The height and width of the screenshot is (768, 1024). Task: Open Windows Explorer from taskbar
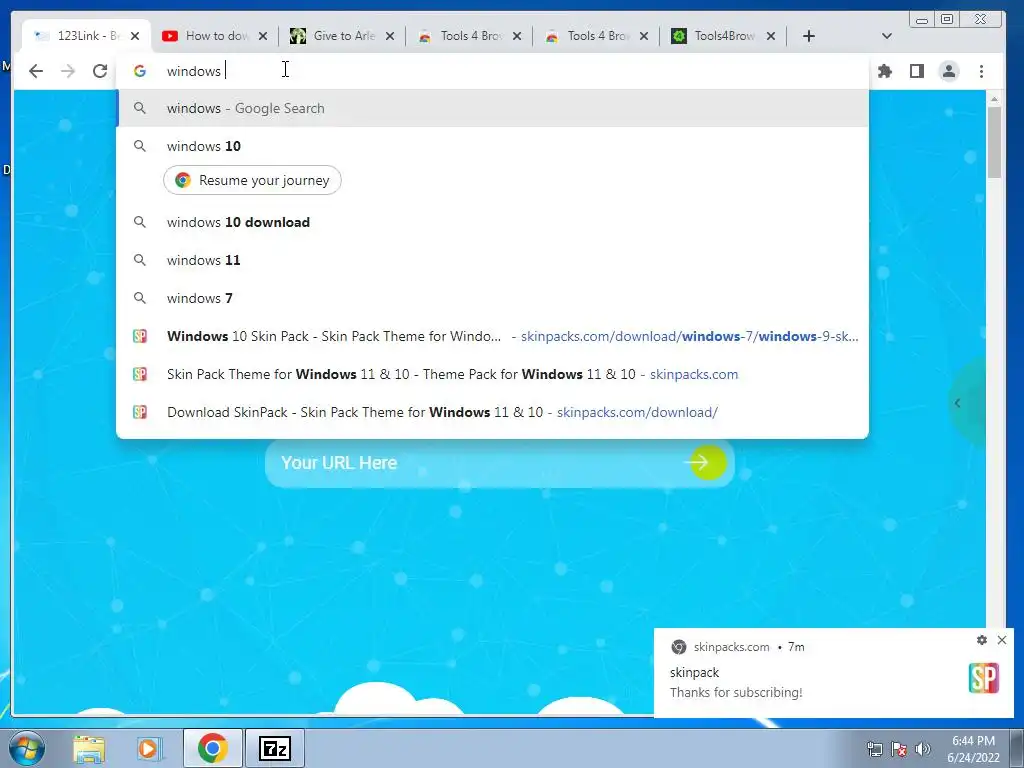tap(89, 748)
